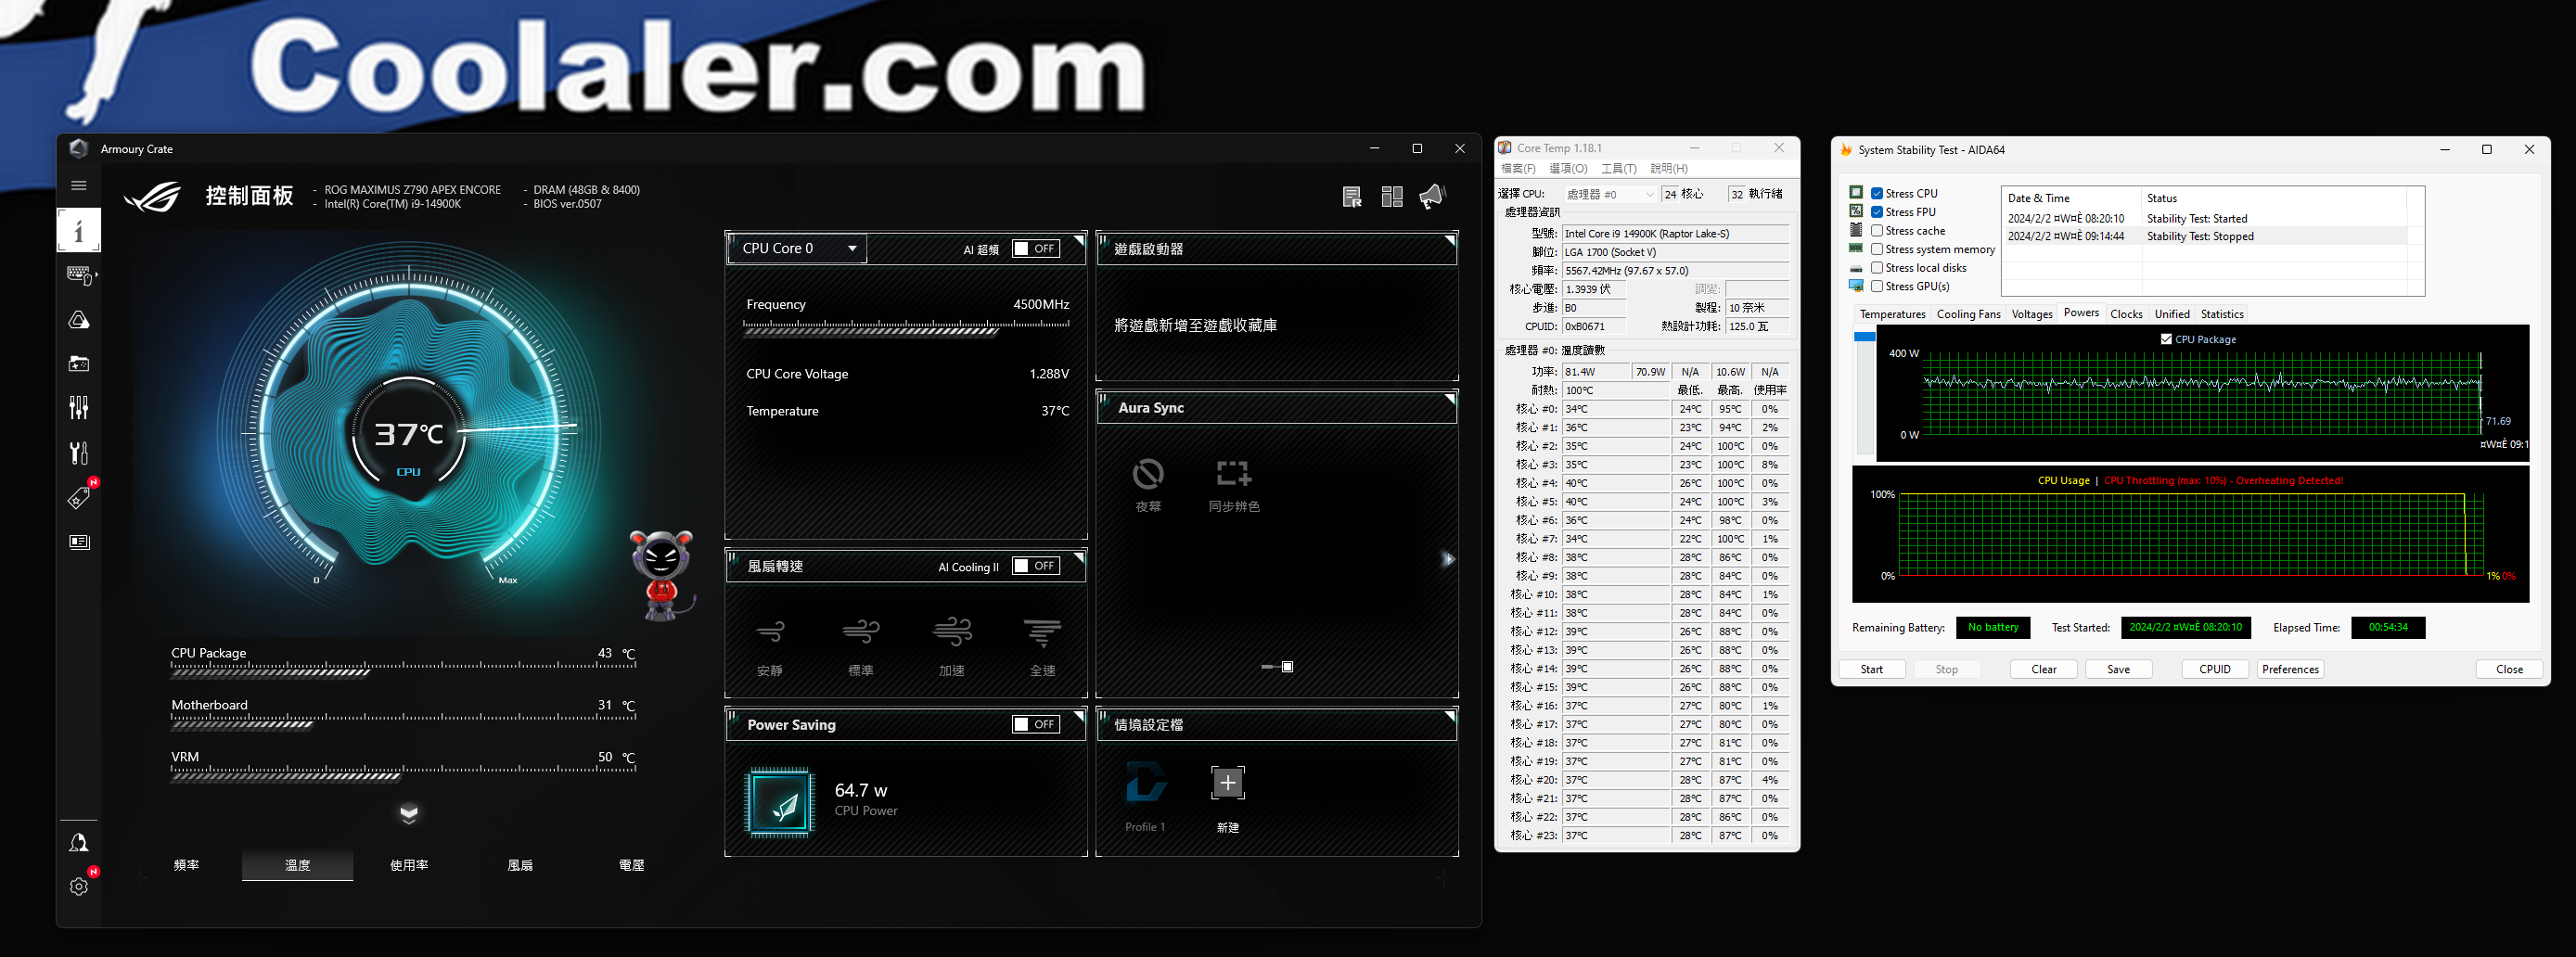Open the Temperatures tab in AIDA64
This screenshot has width=2576, height=957.
tap(1892, 314)
